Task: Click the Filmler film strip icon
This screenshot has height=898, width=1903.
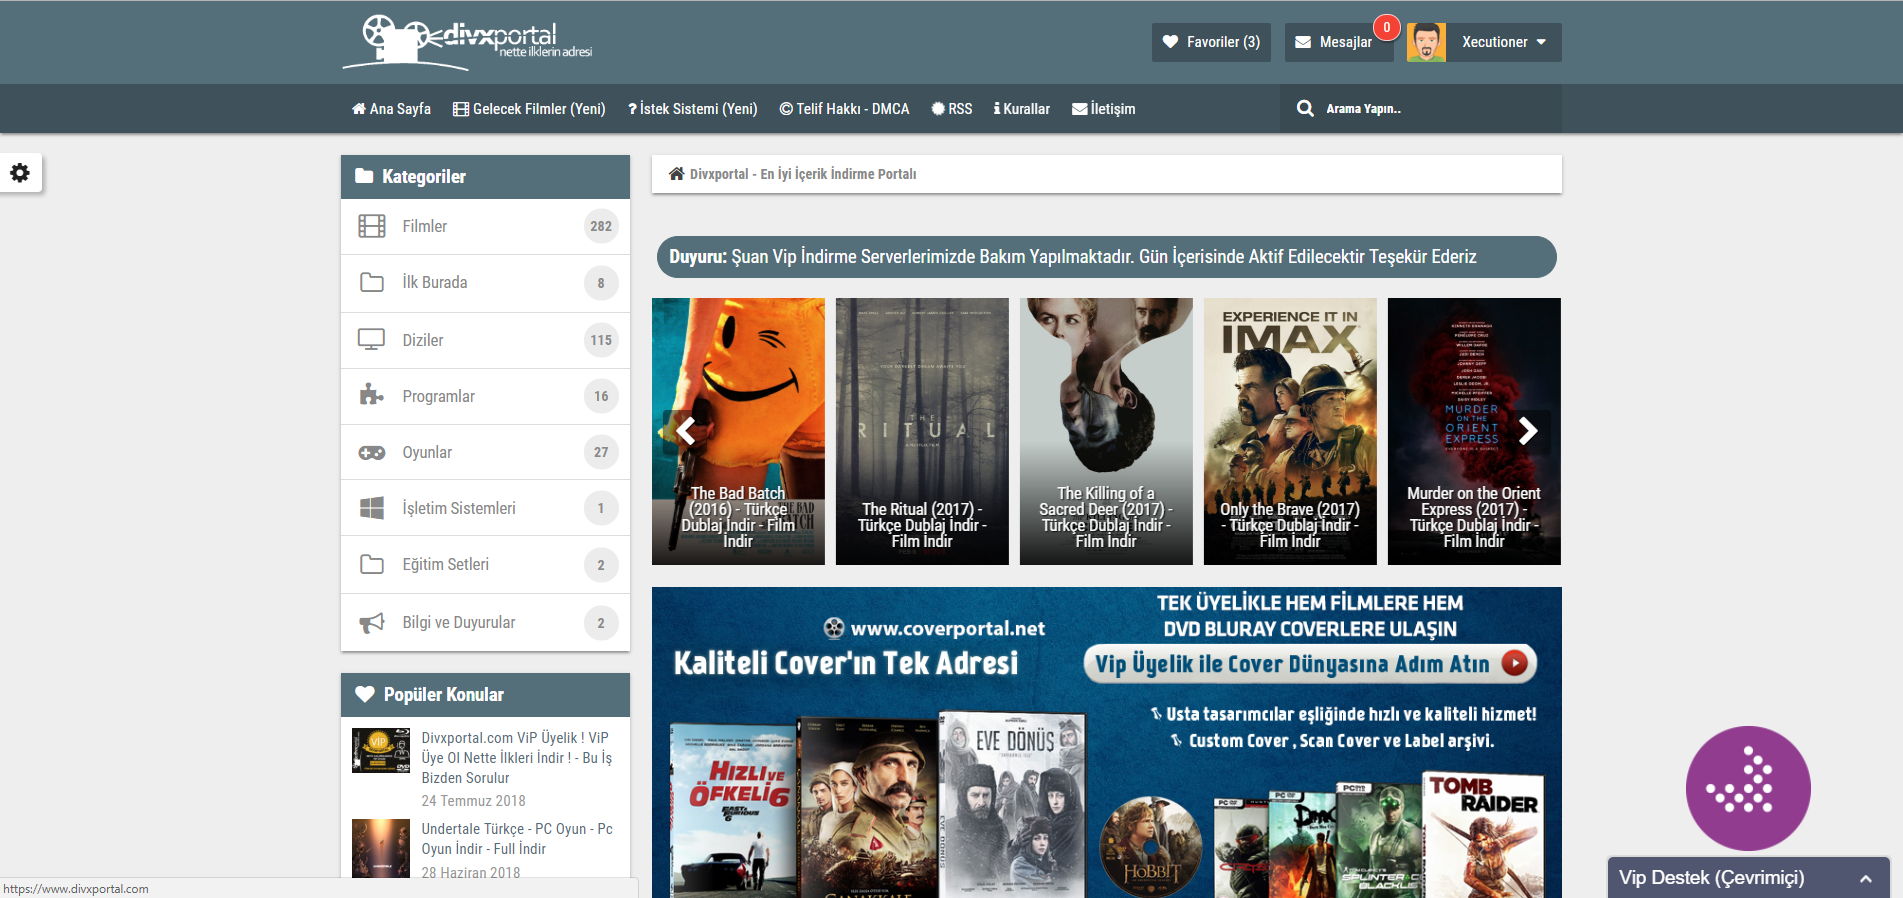Action: tap(372, 226)
